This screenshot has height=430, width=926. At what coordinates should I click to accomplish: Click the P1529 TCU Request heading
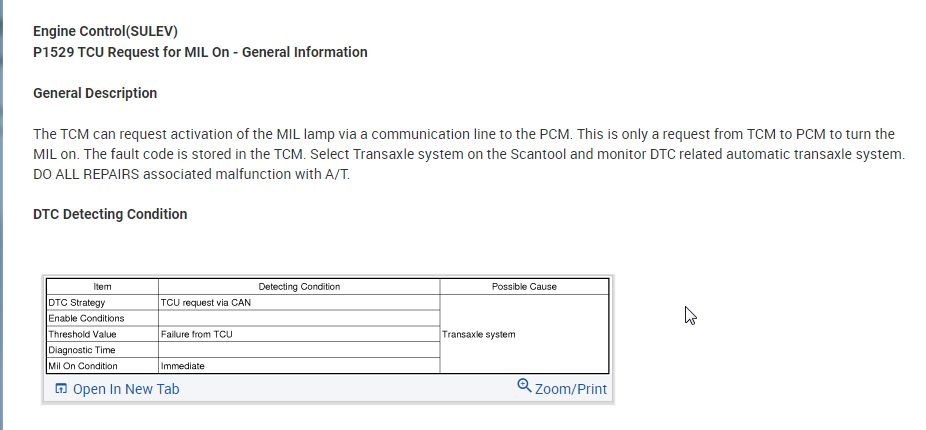[200, 52]
